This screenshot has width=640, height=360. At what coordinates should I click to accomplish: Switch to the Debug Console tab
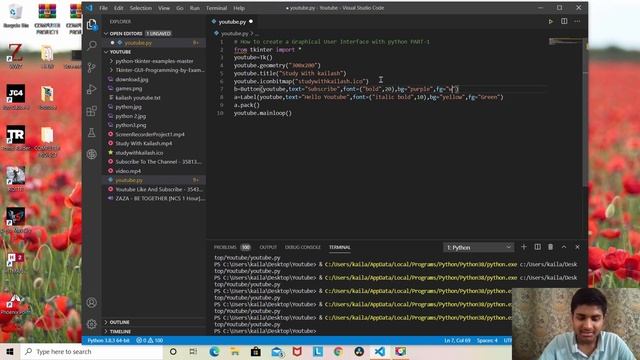(302, 247)
